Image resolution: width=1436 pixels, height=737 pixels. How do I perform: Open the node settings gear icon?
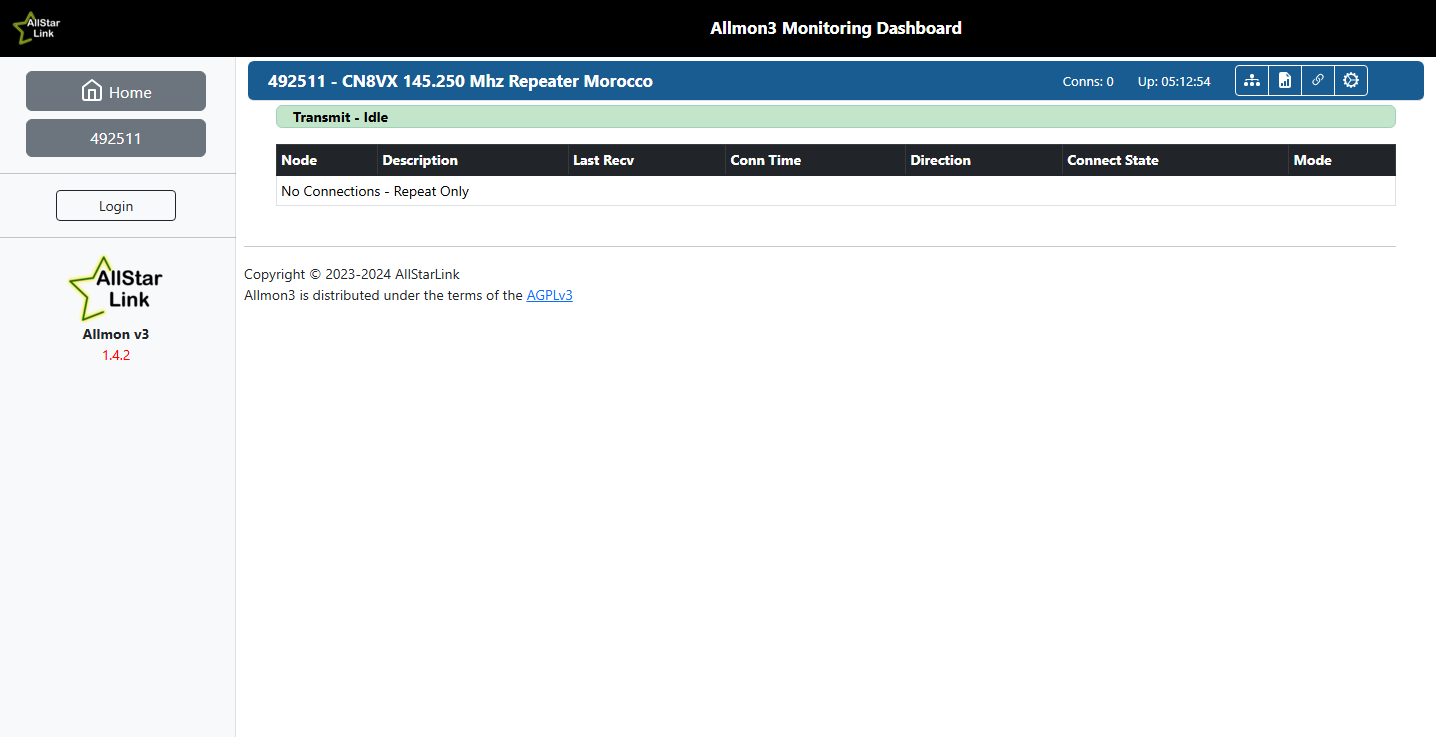click(1351, 81)
